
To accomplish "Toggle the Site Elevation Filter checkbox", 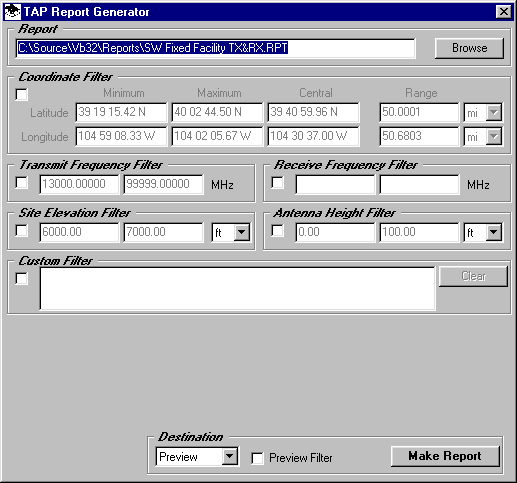I will coord(22,231).
